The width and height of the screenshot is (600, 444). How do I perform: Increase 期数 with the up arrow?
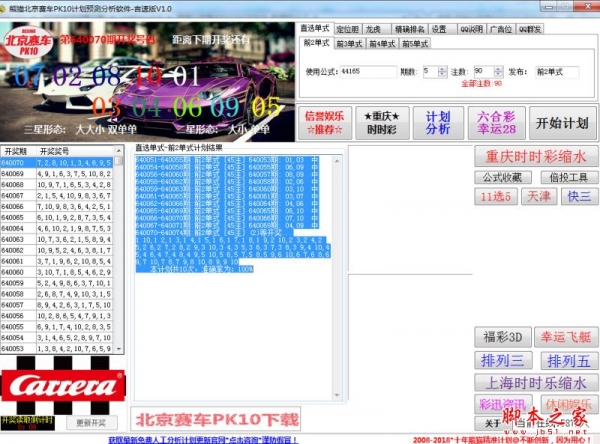(442, 69)
